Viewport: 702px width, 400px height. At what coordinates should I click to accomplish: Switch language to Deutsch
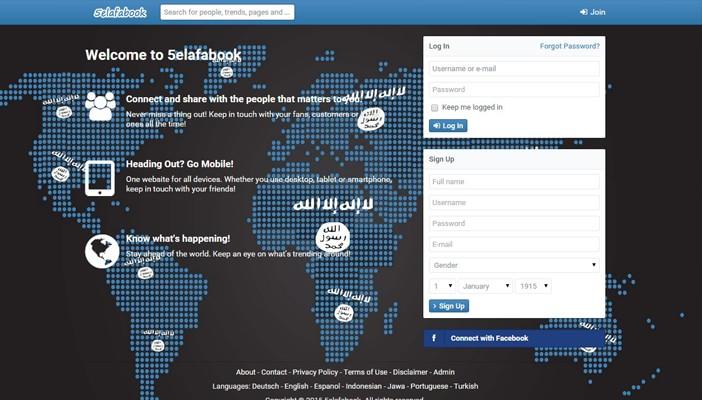[x=265, y=386]
